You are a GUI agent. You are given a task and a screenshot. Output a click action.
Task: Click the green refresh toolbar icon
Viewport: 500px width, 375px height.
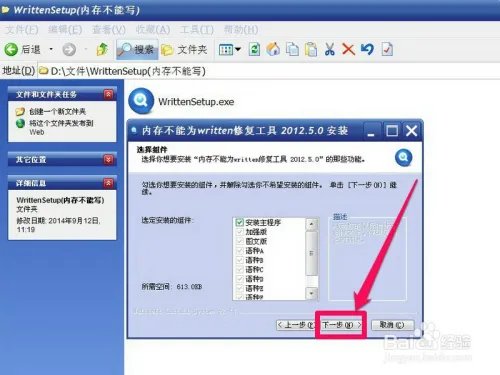click(254, 50)
